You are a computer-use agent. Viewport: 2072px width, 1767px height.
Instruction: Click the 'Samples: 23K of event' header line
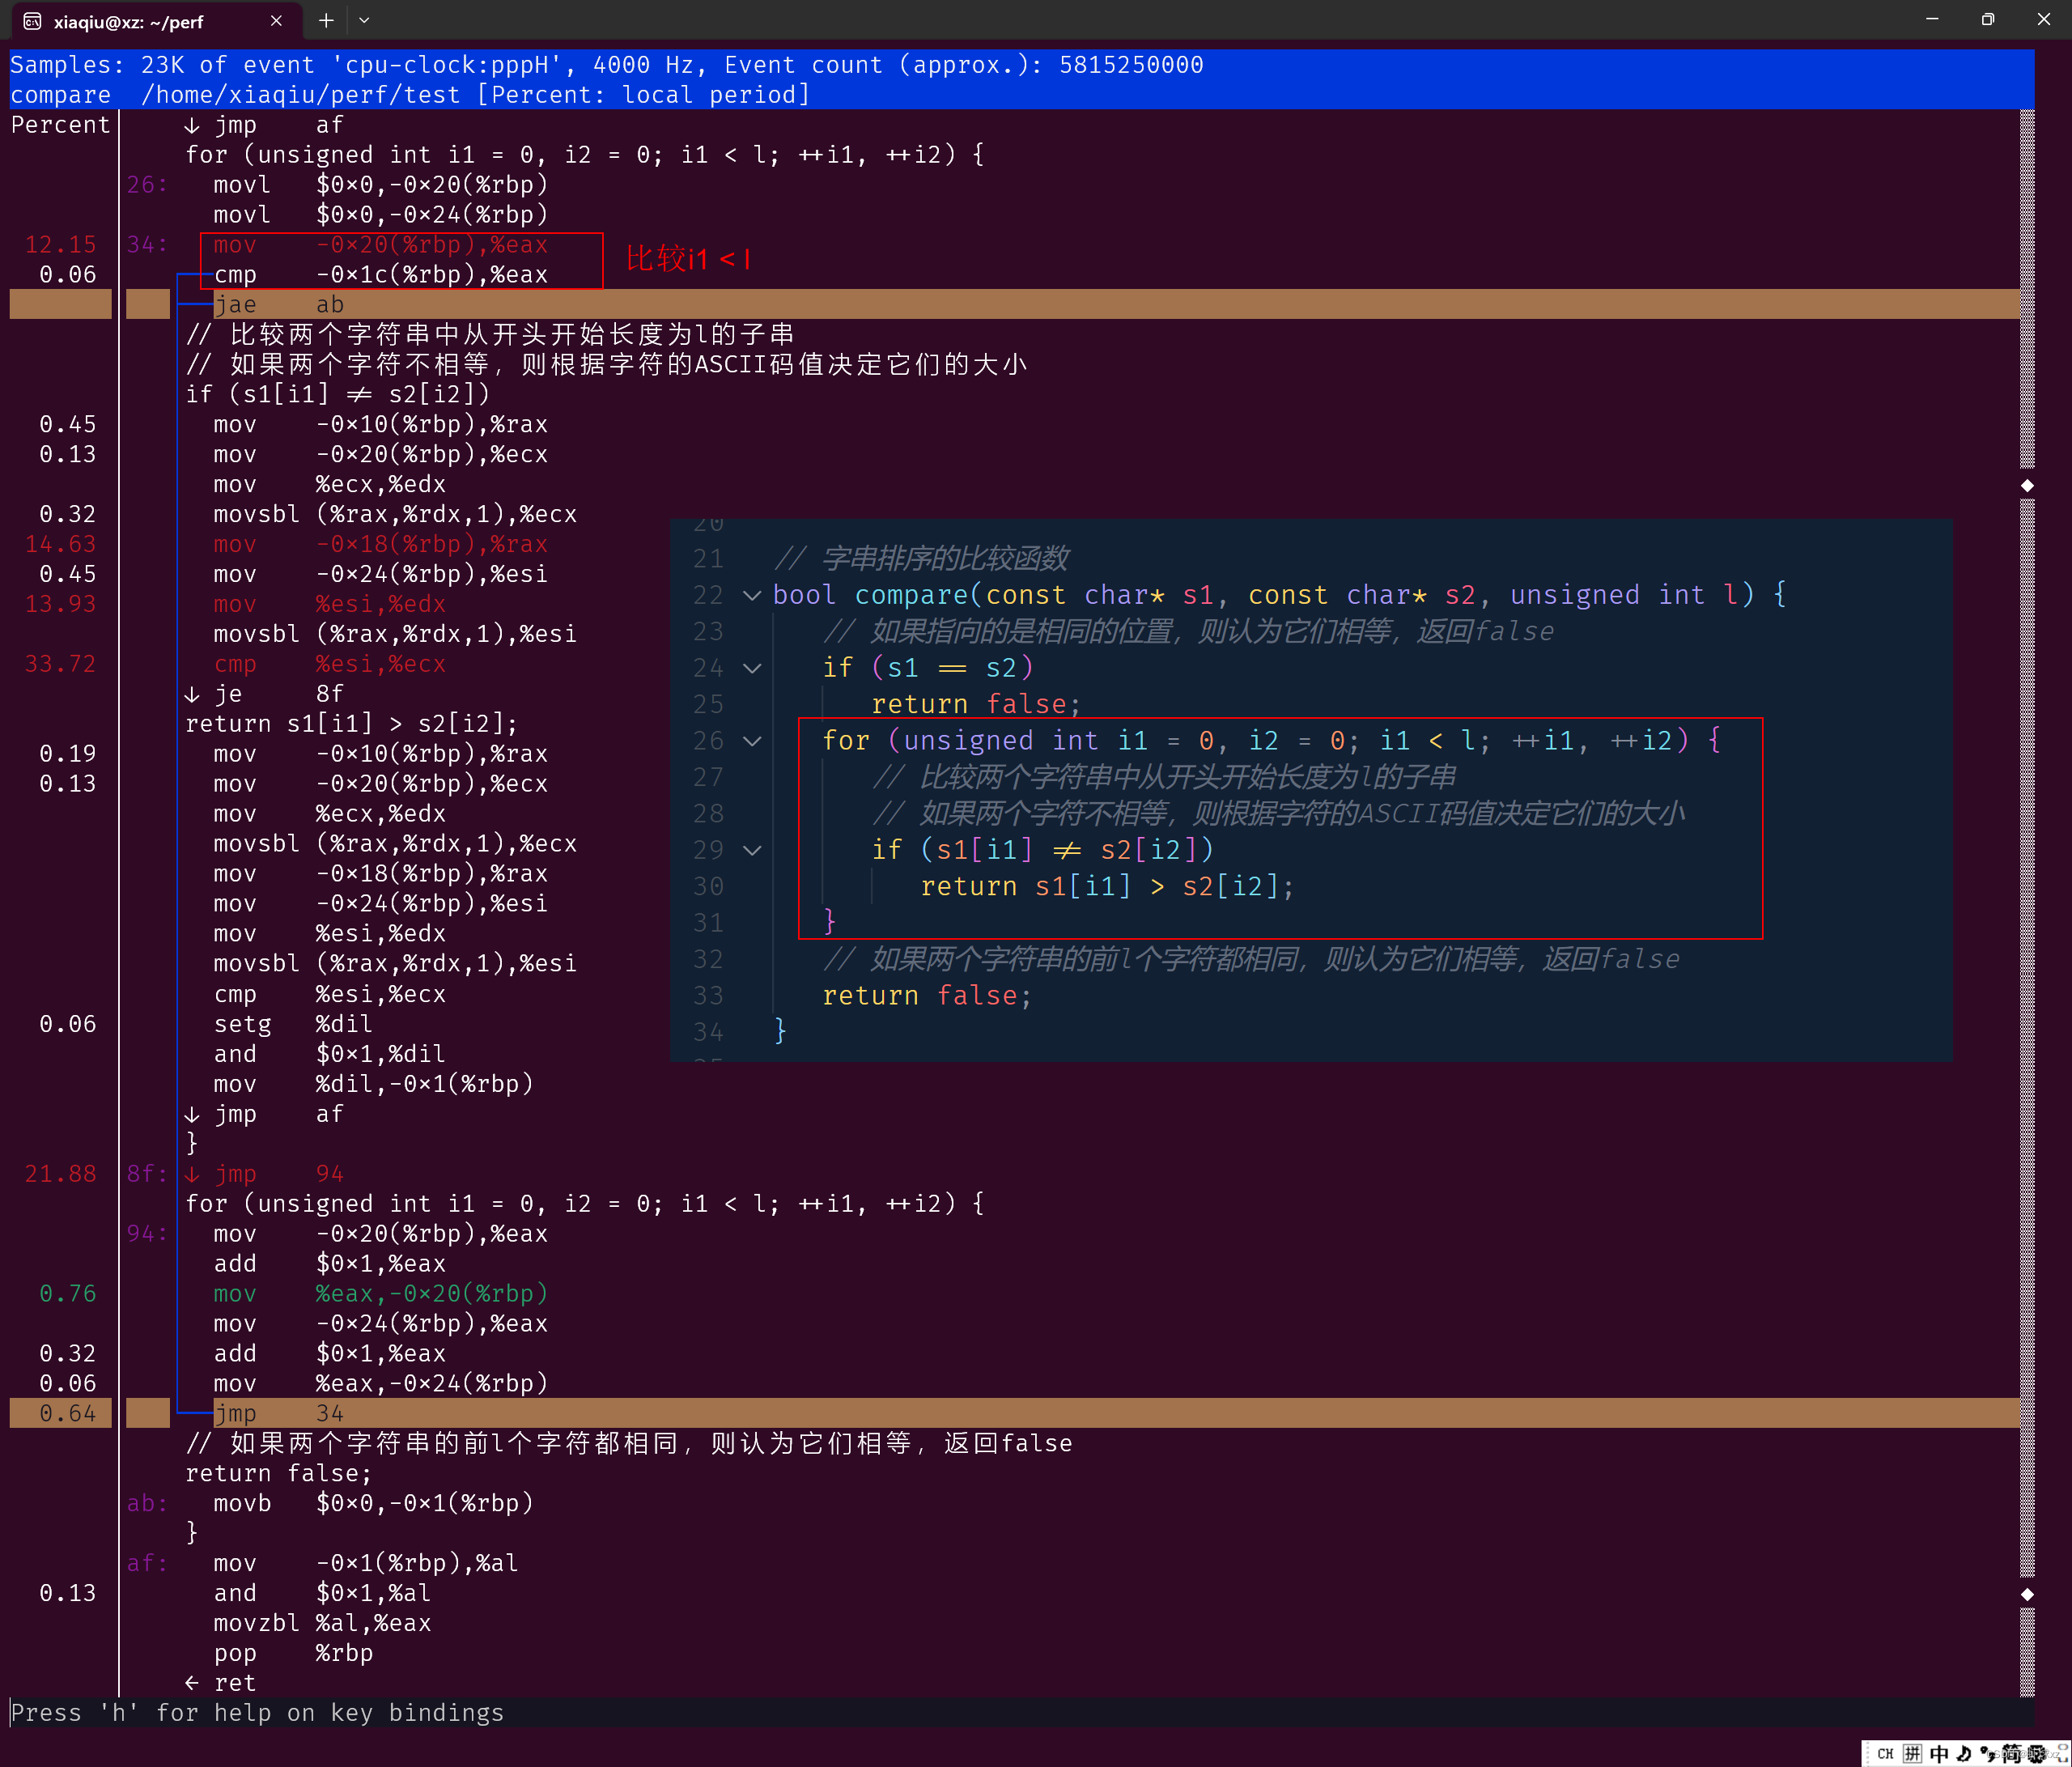click(607, 65)
